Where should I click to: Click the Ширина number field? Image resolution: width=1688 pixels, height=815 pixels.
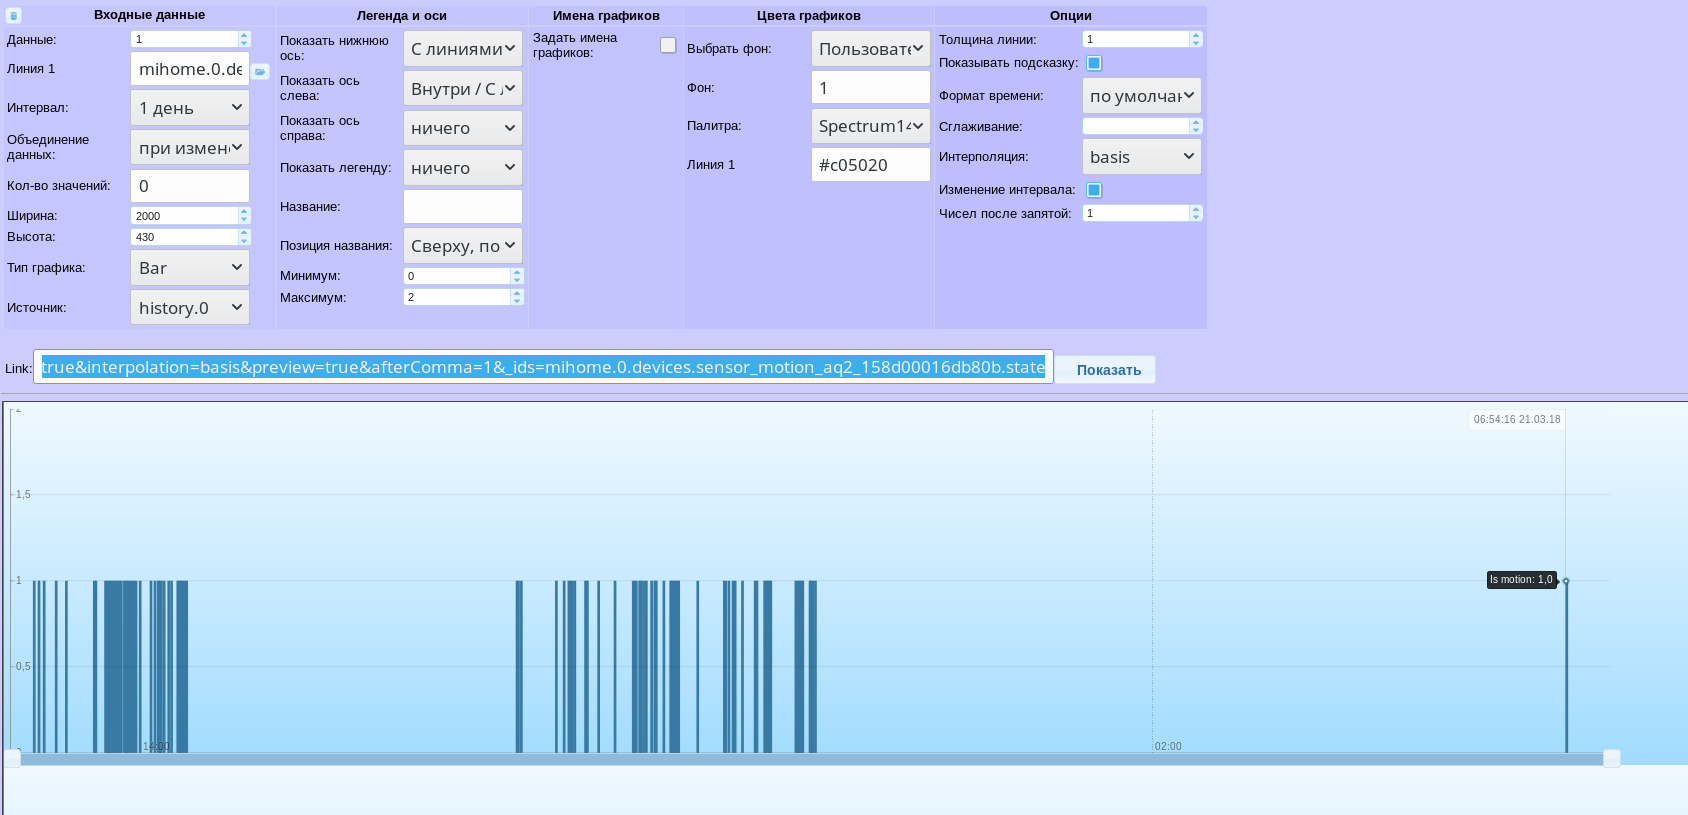pos(184,216)
